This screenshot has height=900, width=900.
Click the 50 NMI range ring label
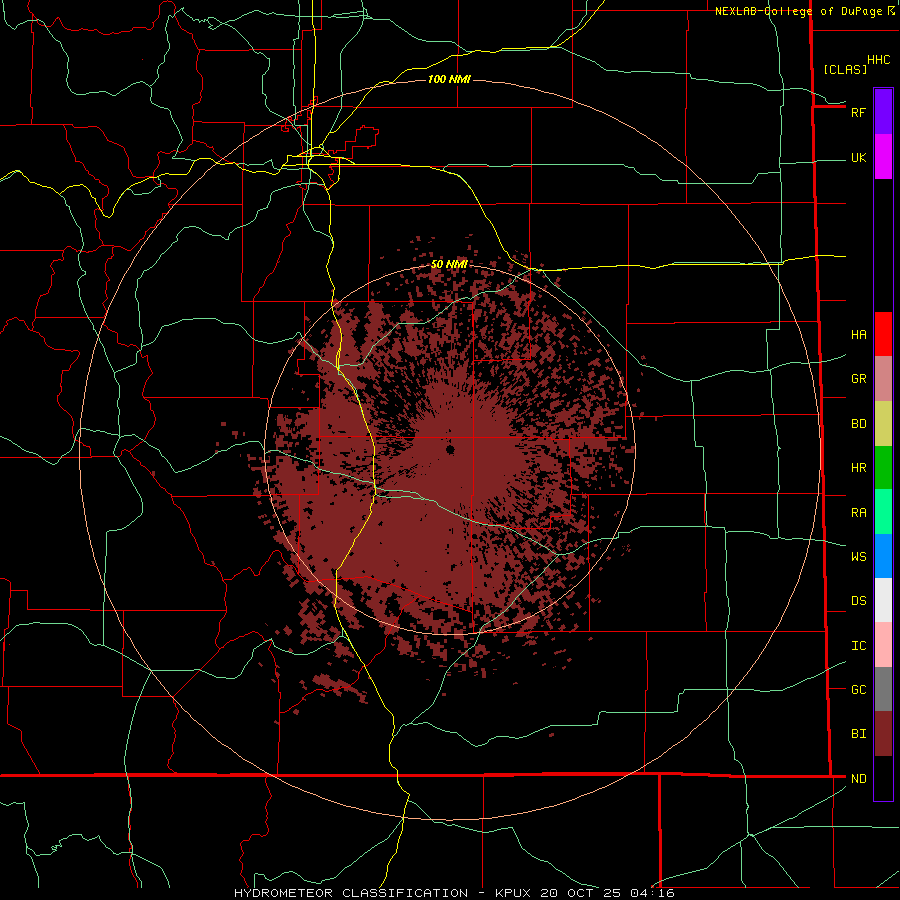pos(449,264)
